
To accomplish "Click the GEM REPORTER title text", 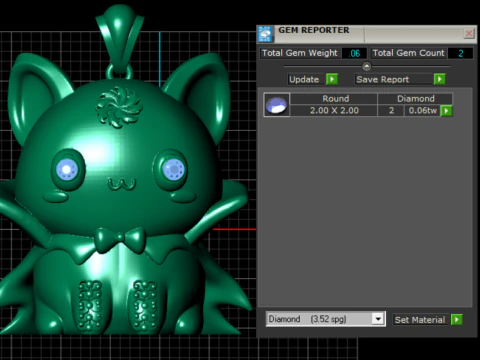I will (314, 30).
